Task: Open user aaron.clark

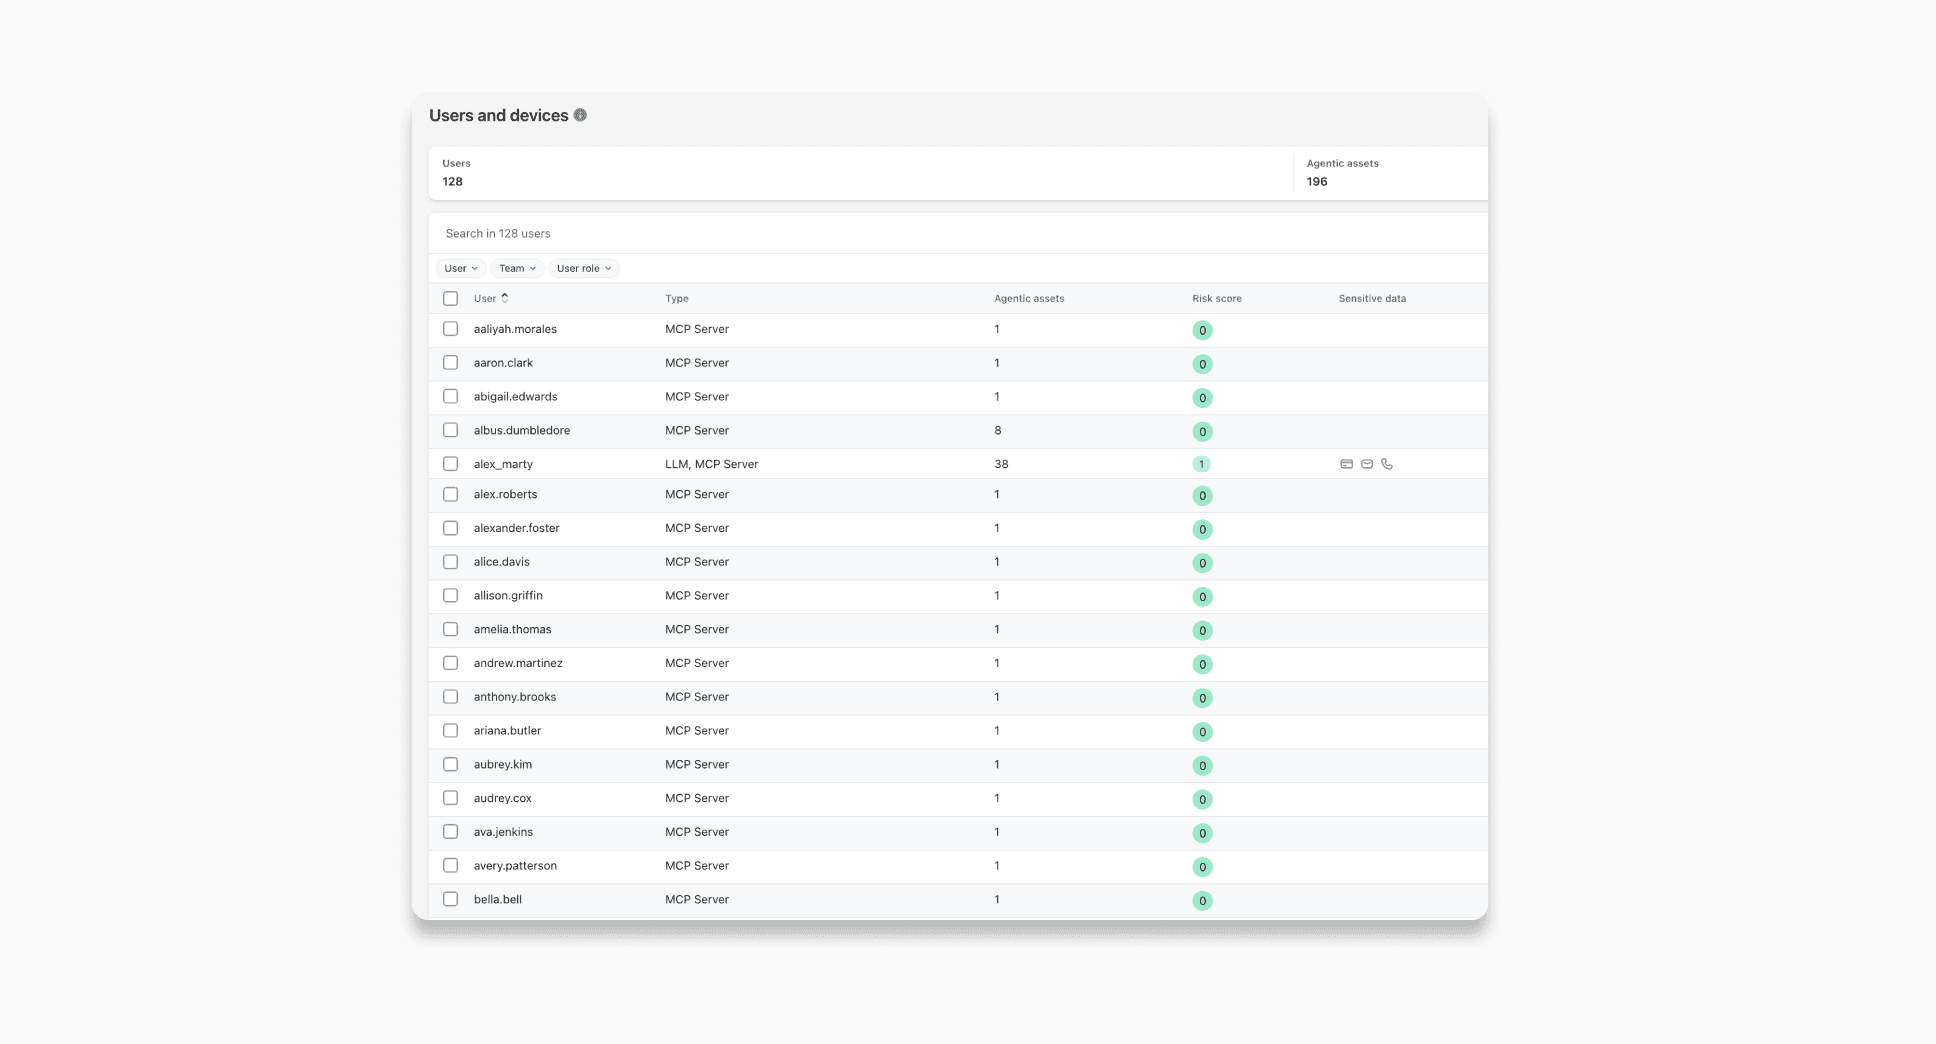Action: [x=503, y=363]
